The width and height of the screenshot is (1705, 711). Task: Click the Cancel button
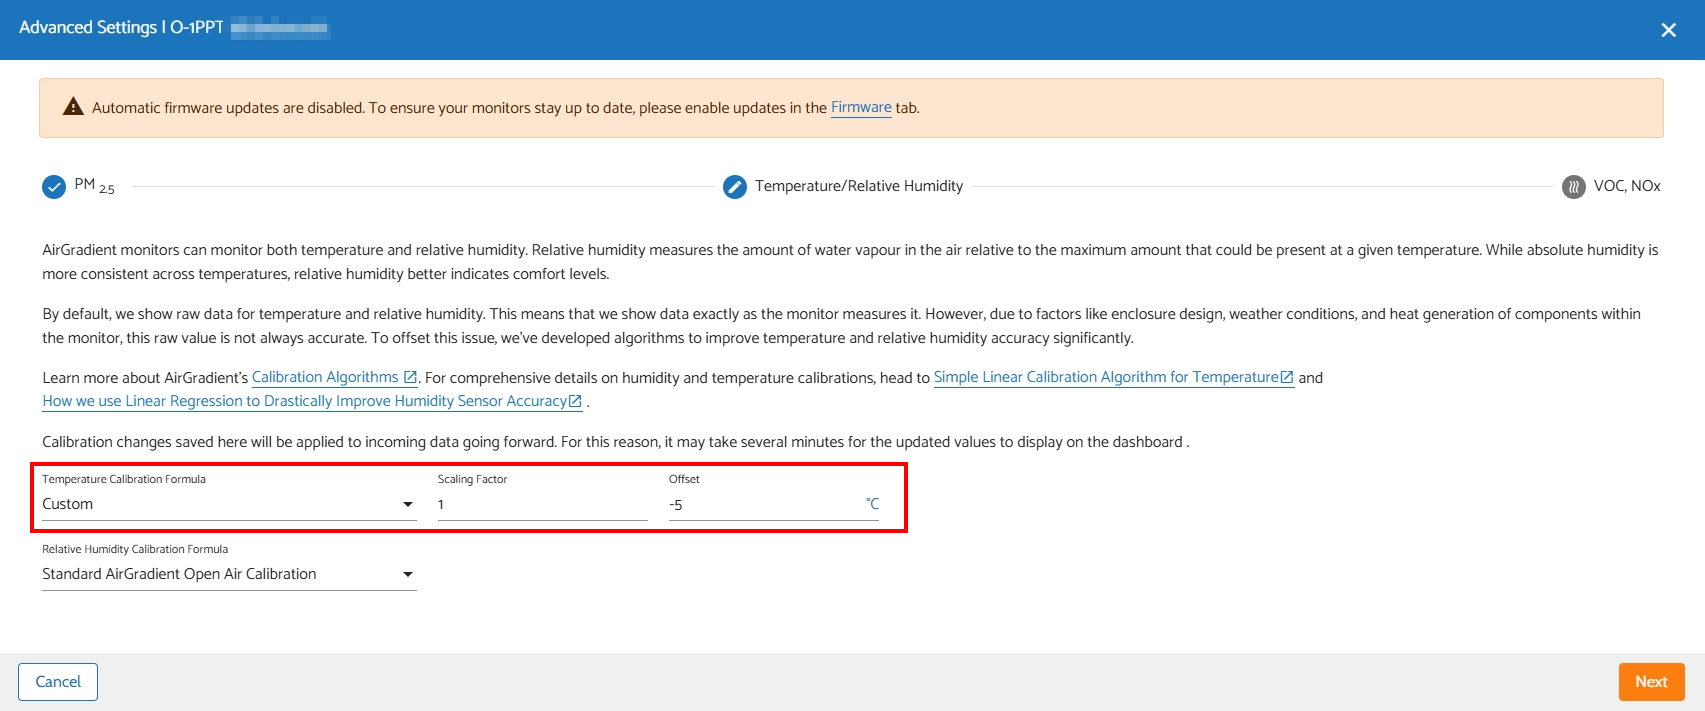pyautogui.click(x=58, y=682)
